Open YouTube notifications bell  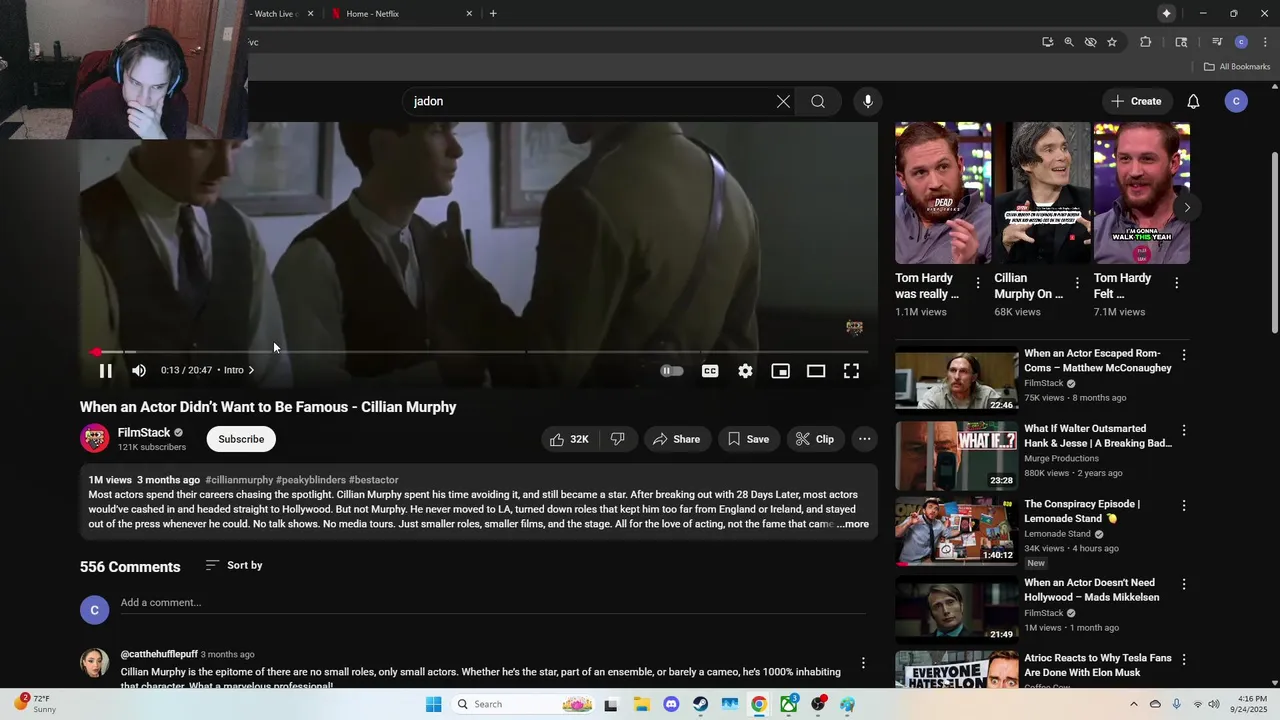click(x=1193, y=101)
